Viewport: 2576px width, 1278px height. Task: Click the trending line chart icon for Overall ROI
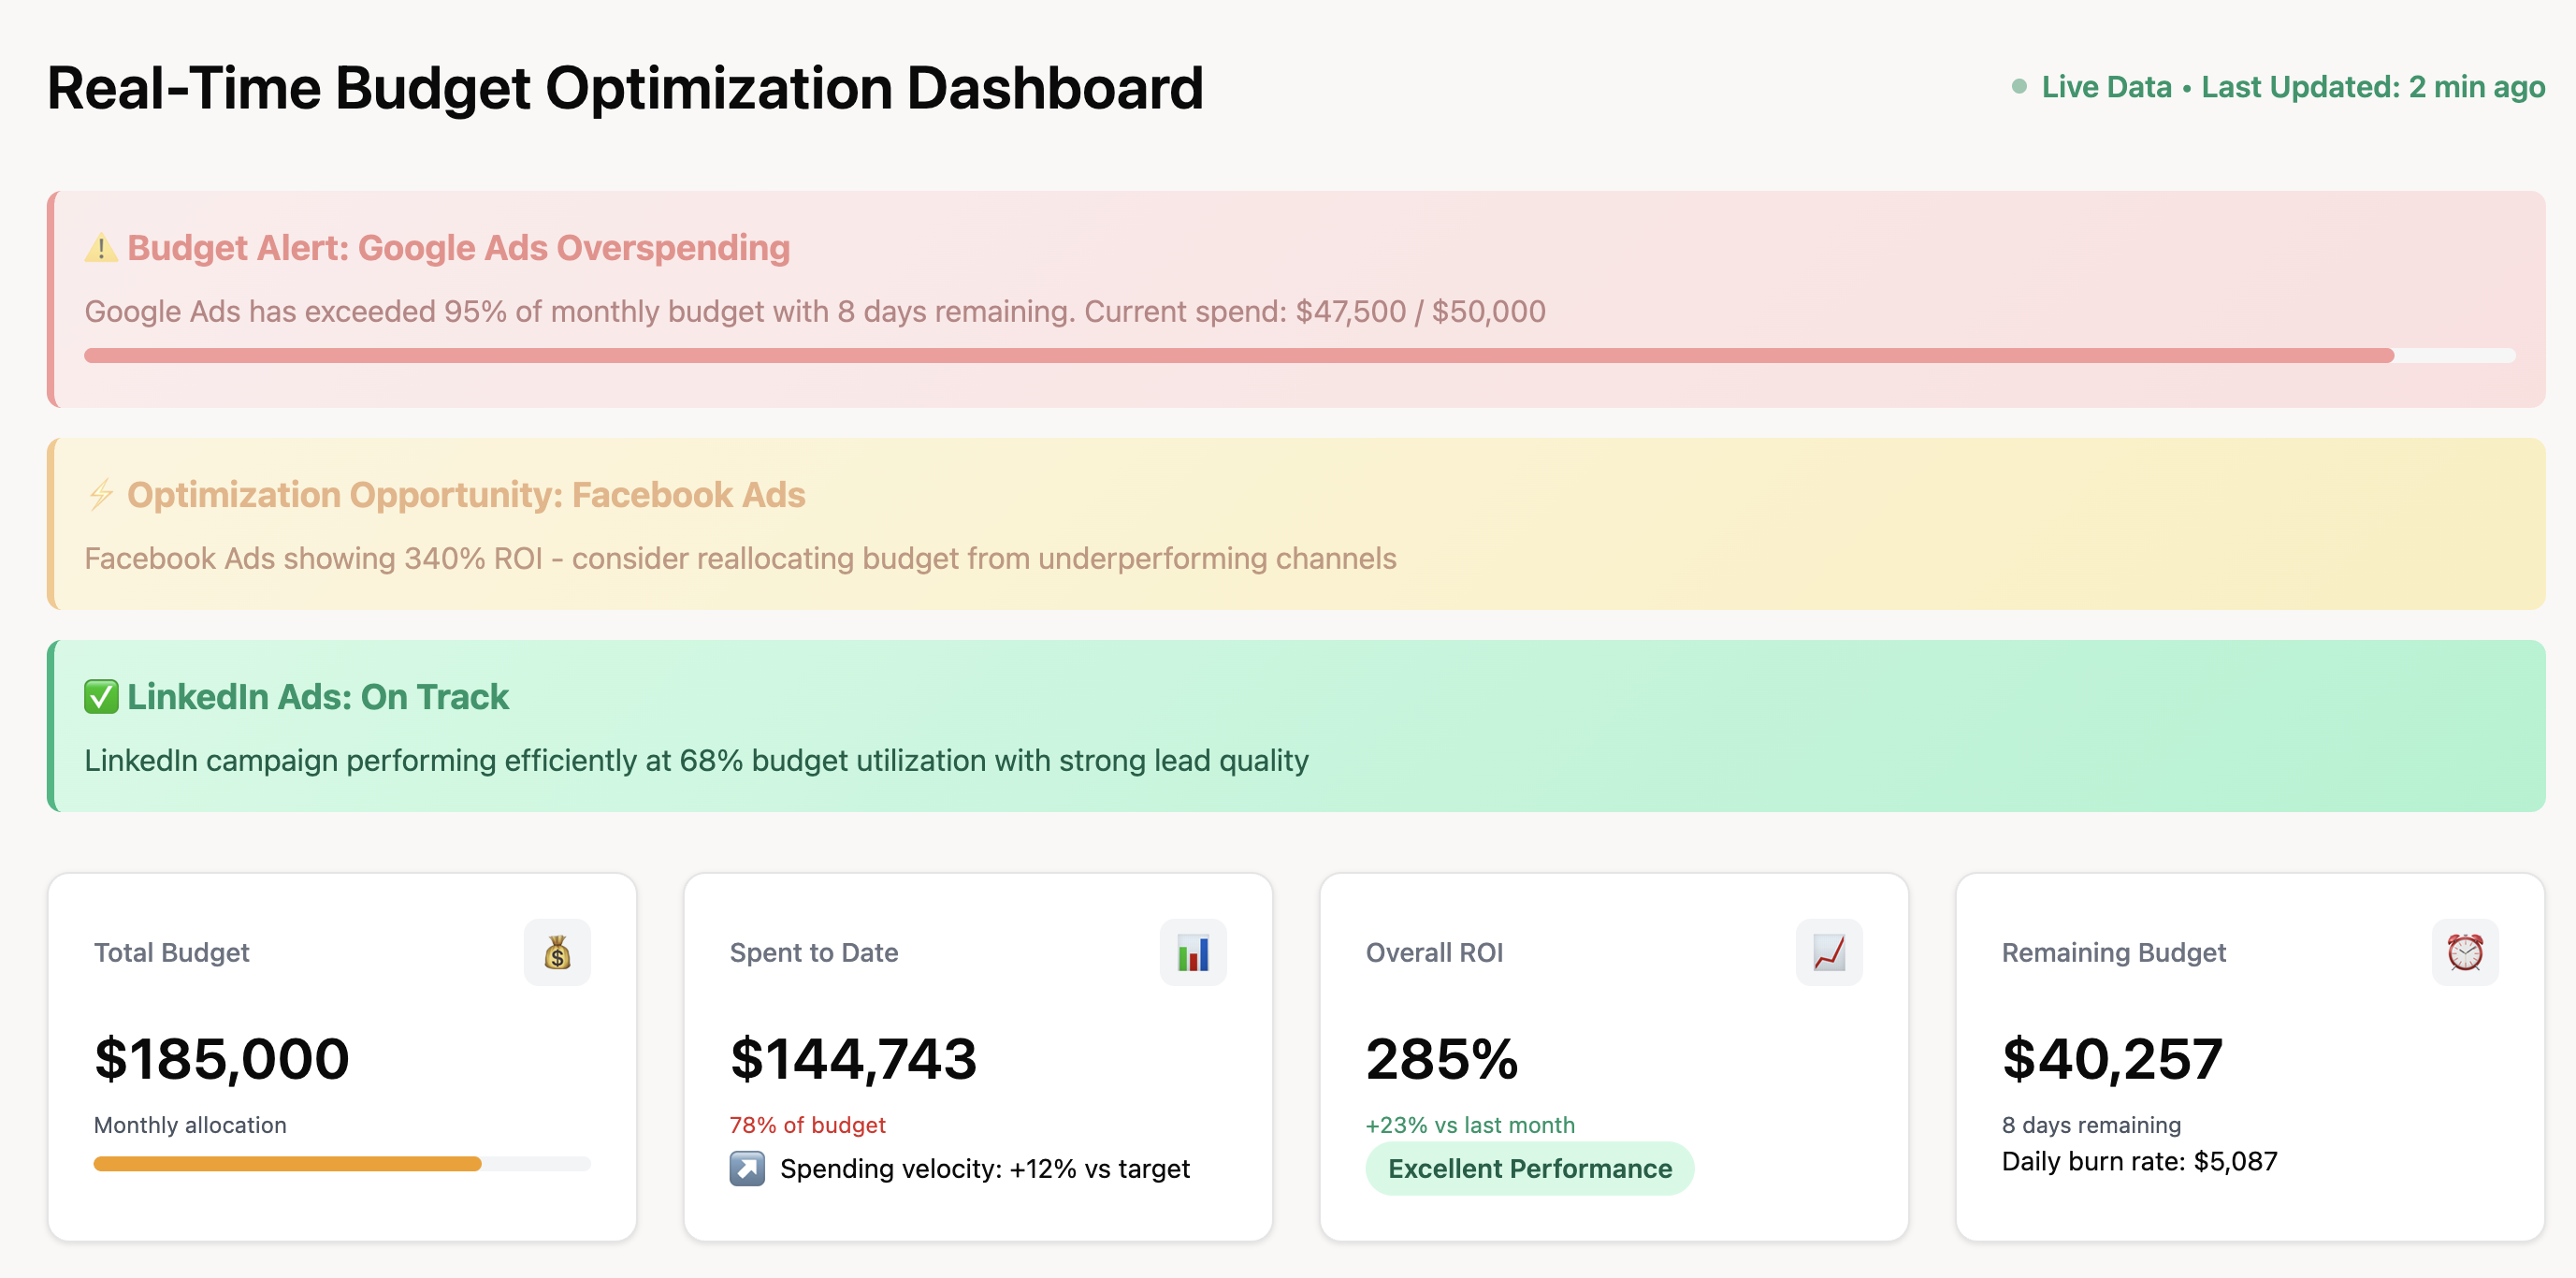[x=1829, y=953]
